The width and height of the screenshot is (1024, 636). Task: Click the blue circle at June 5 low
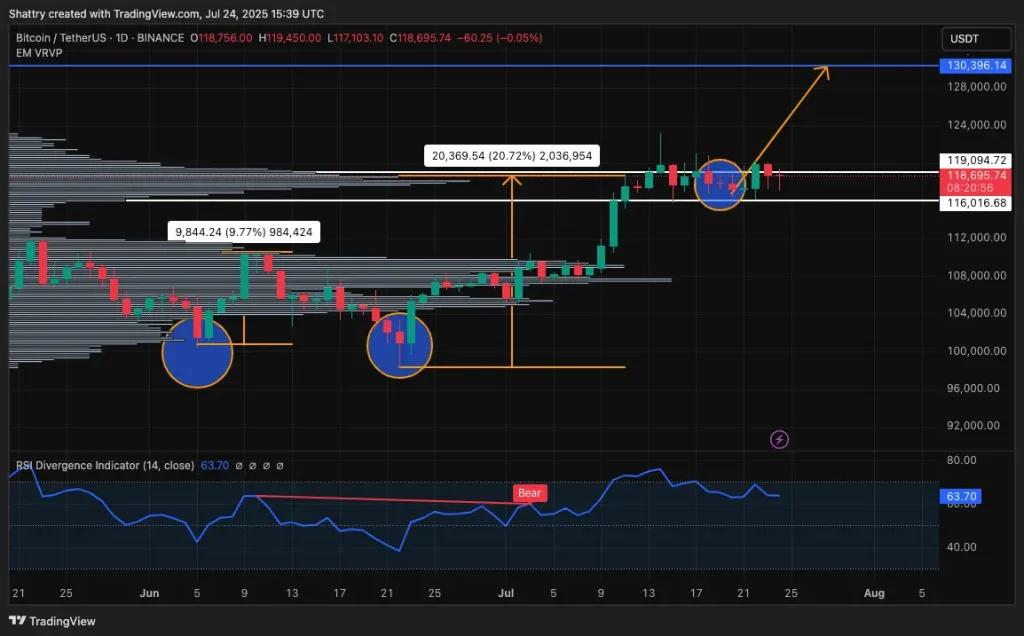click(197, 352)
